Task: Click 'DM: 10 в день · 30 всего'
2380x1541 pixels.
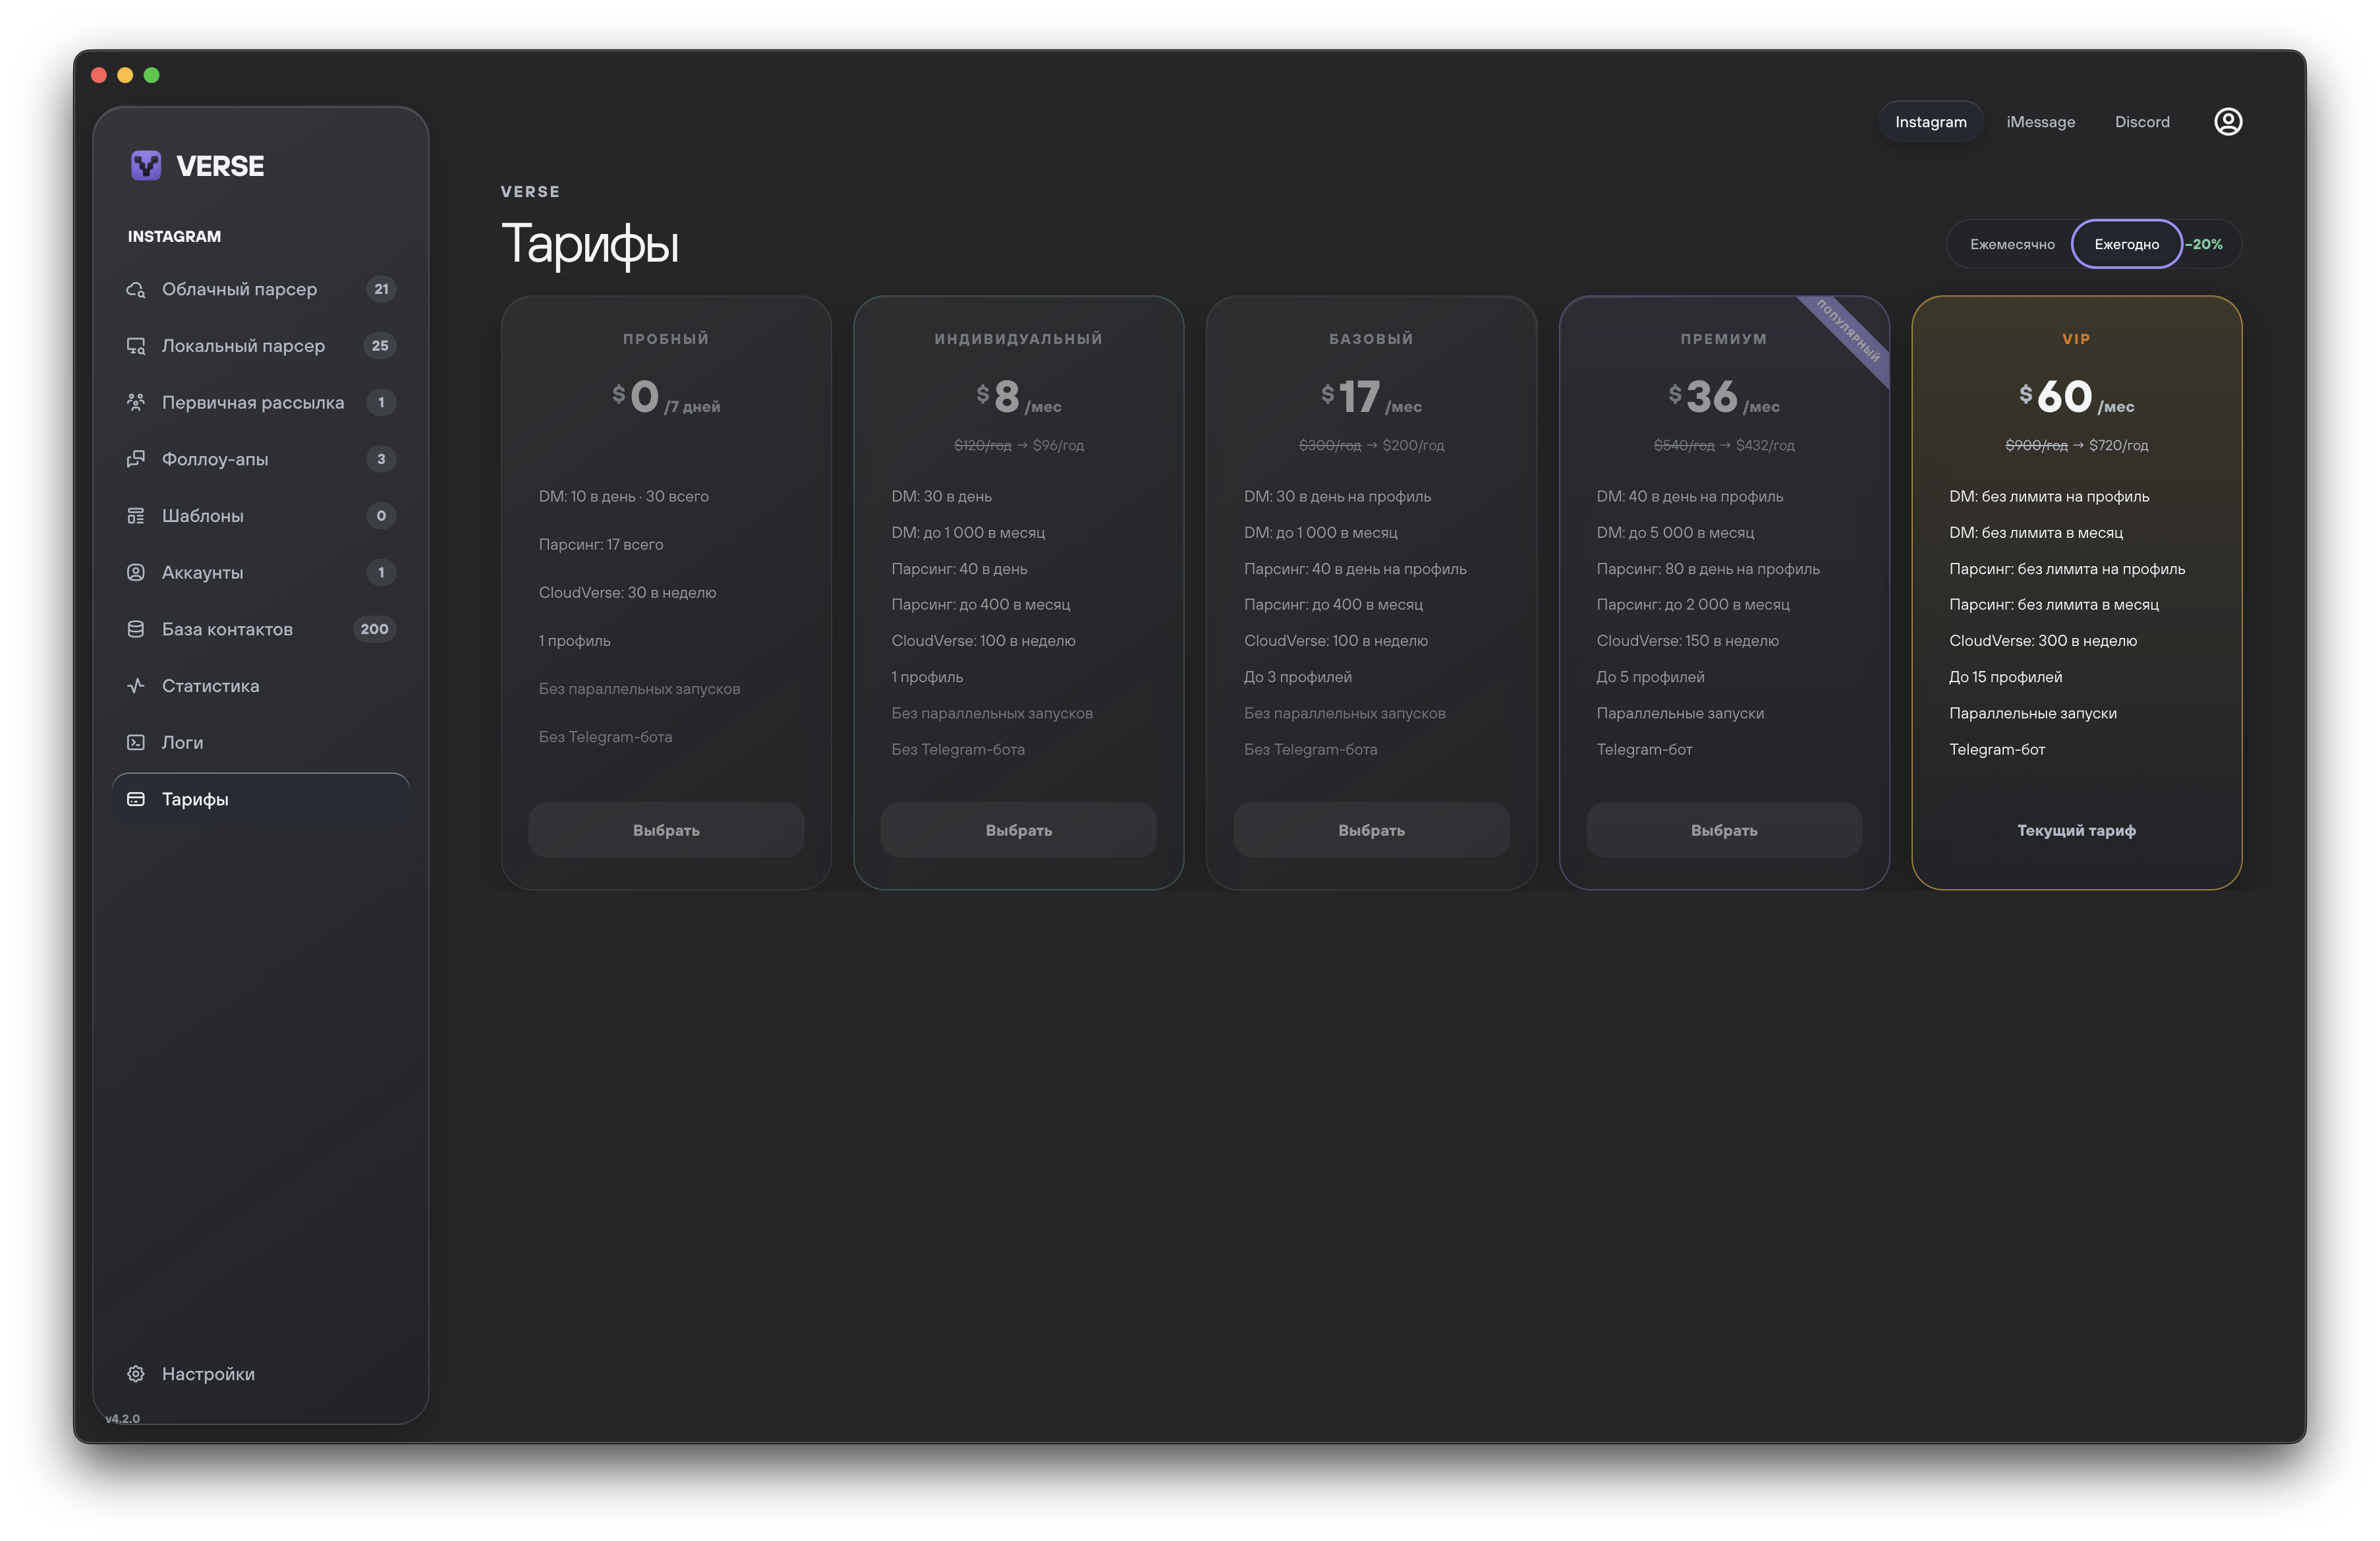Action: click(x=624, y=496)
